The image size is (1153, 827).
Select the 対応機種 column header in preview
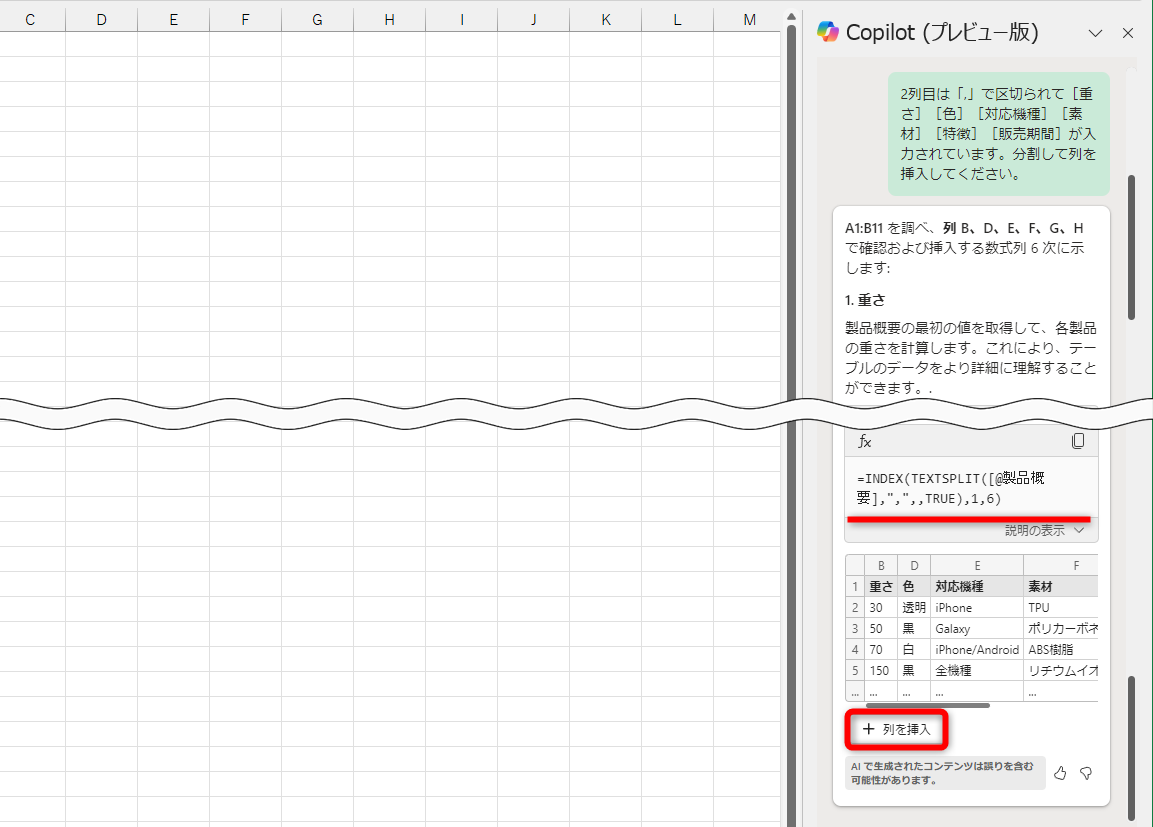coord(960,586)
